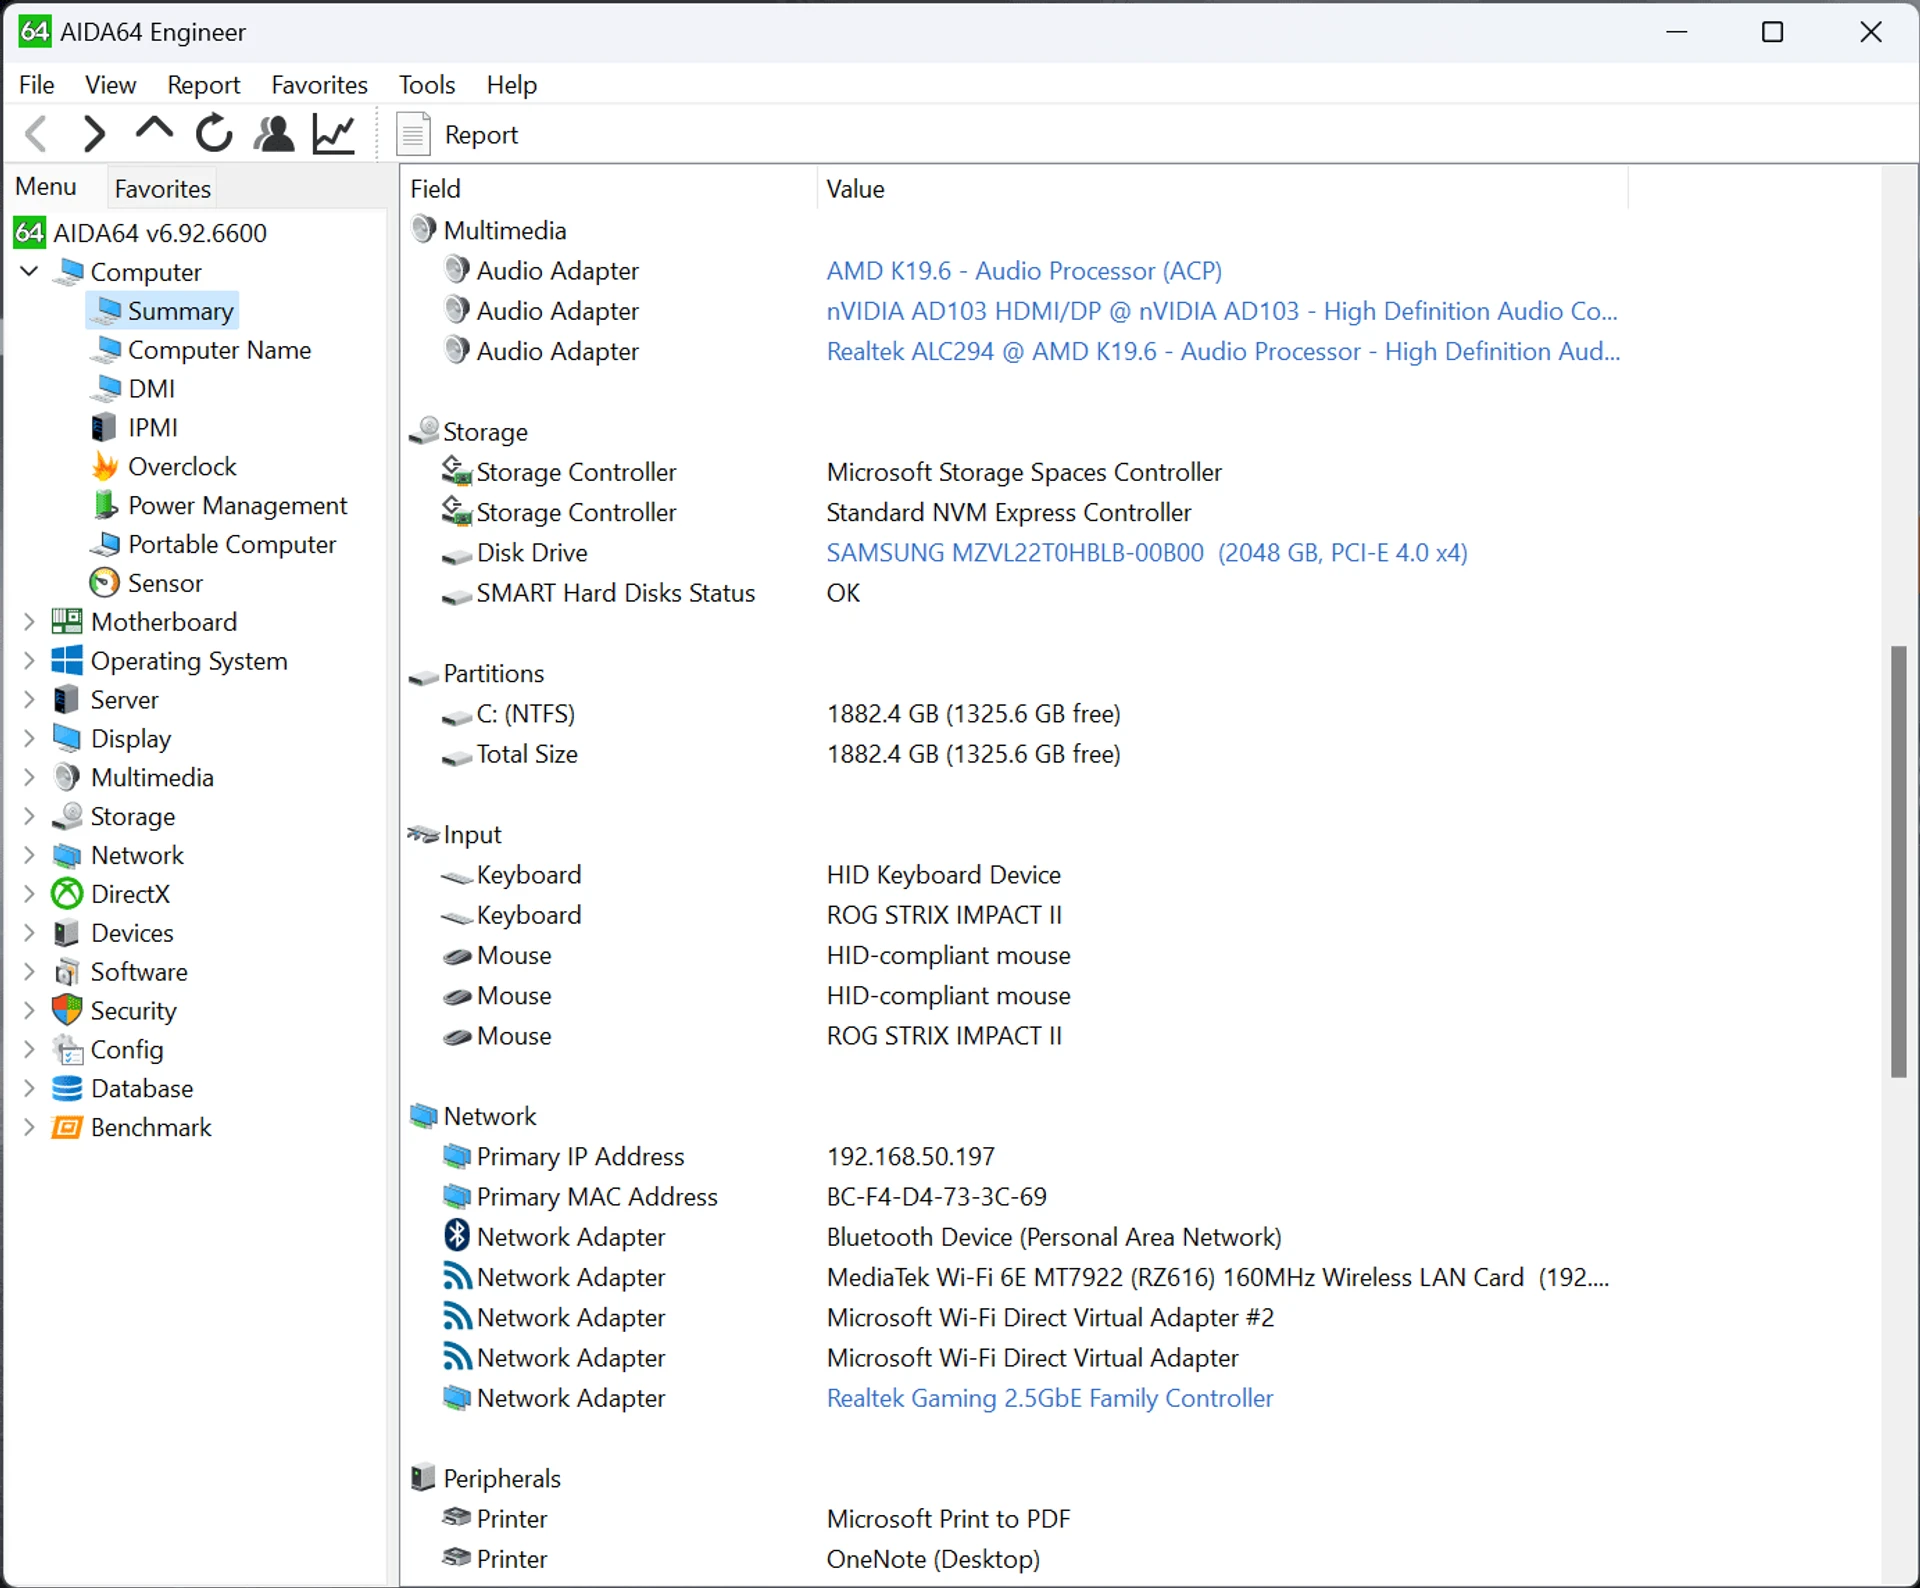Select DMI in the tree

[151, 389]
